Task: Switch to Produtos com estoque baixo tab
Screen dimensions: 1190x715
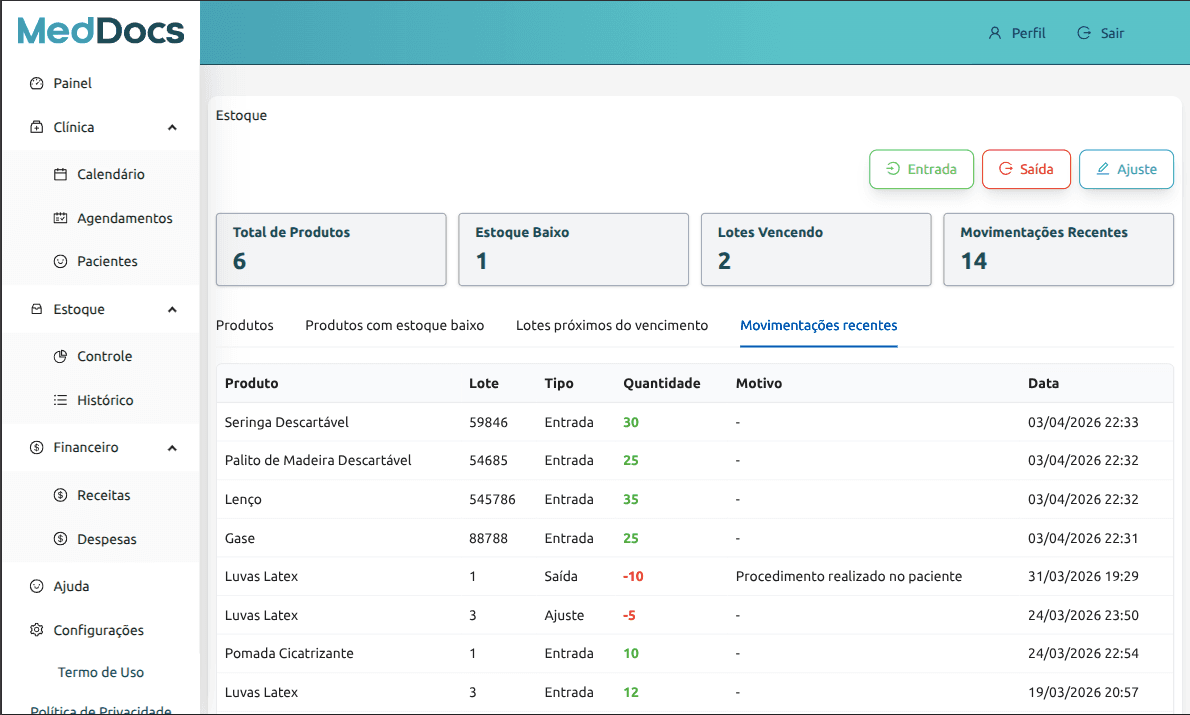Action: click(395, 324)
